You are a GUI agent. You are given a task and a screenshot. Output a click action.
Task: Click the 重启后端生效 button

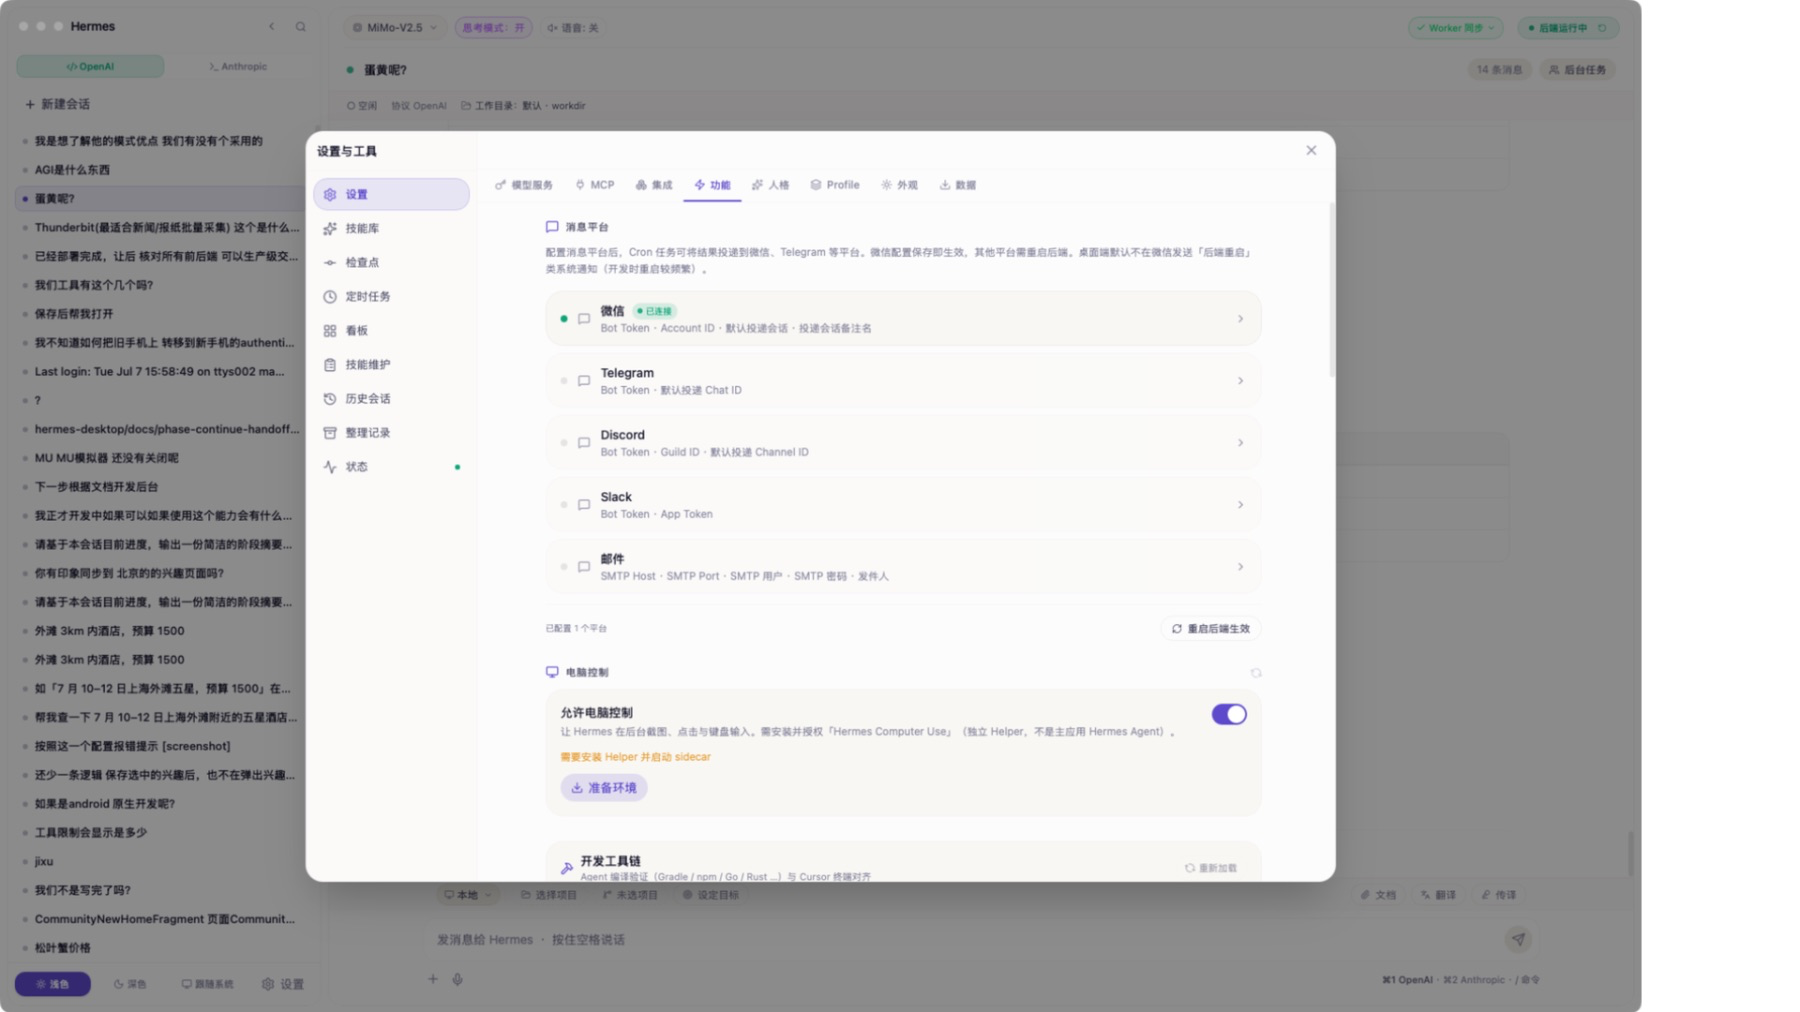tap(1211, 629)
